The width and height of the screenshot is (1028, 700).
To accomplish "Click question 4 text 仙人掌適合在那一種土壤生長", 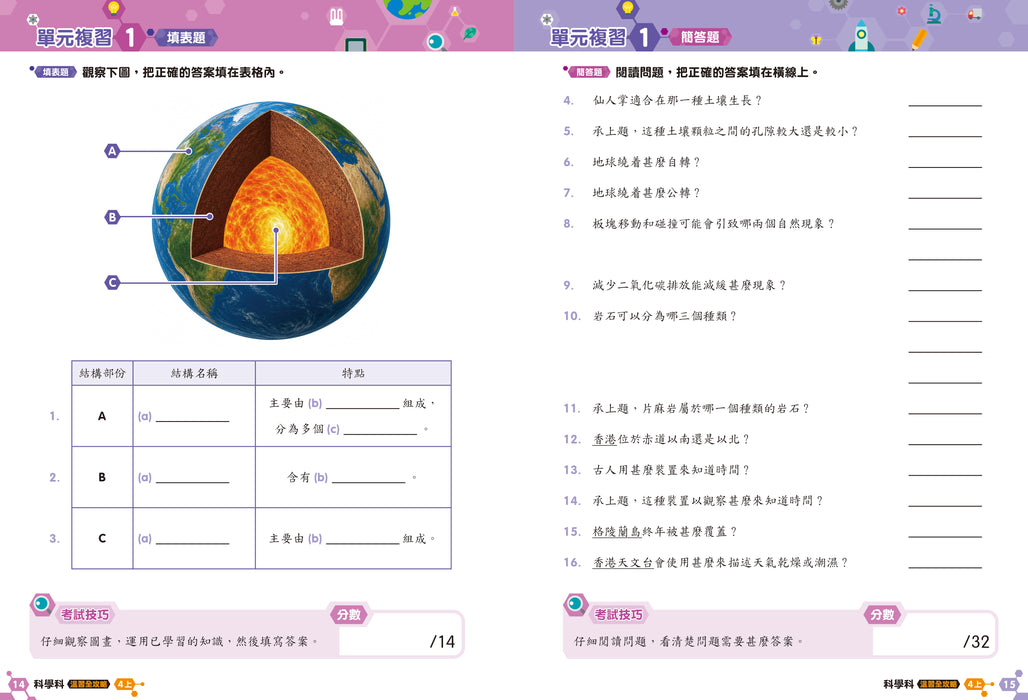I will (677, 100).
